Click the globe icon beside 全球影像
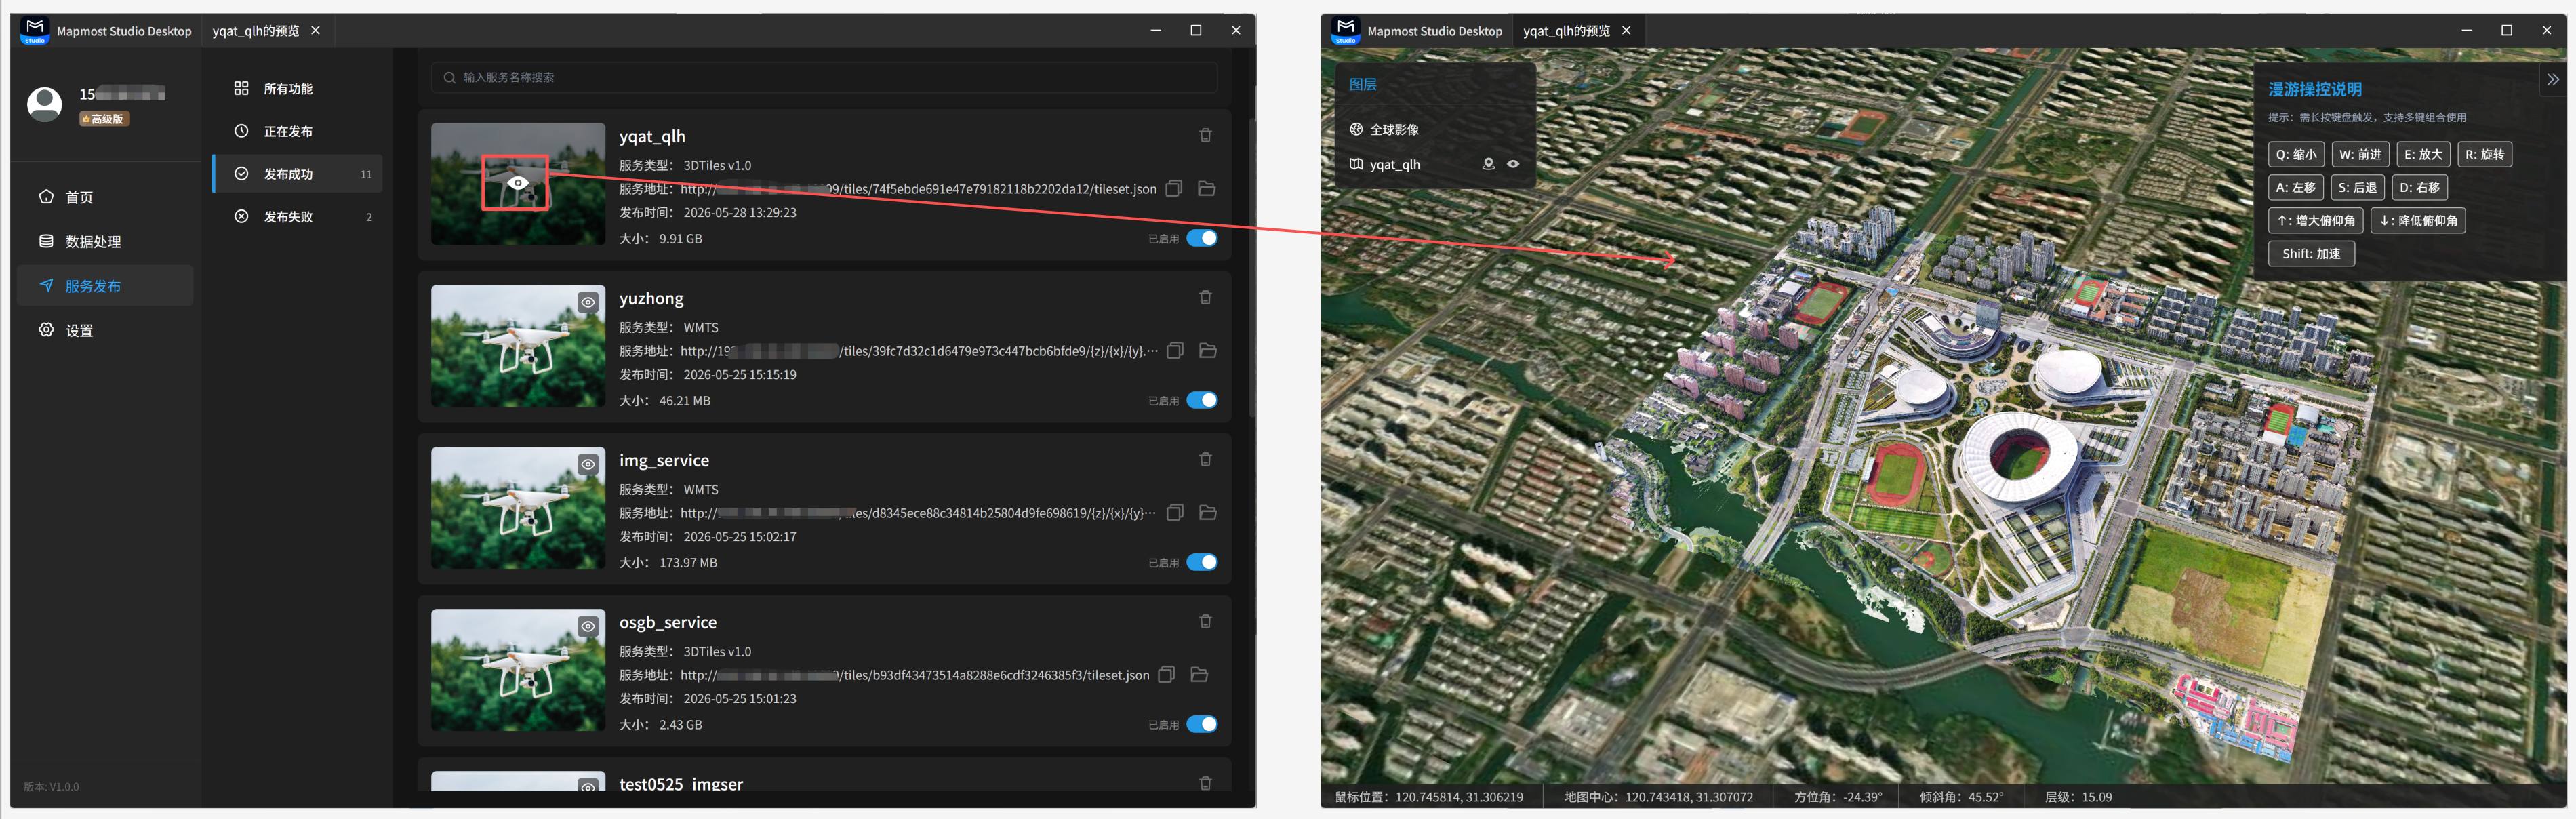Image resolution: width=2576 pixels, height=819 pixels. [x=1356, y=129]
